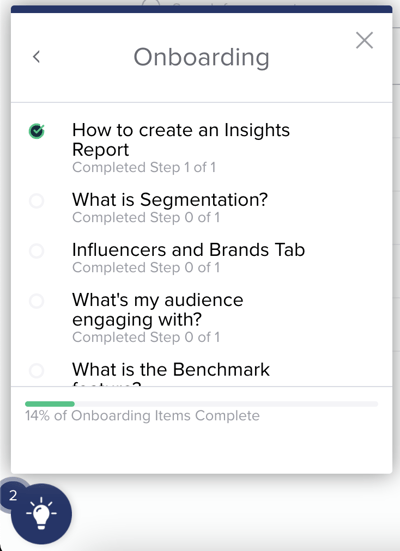The height and width of the screenshot is (551, 400).
Task: Toggle the Benchmark feature item circle
Action: (x=37, y=370)
